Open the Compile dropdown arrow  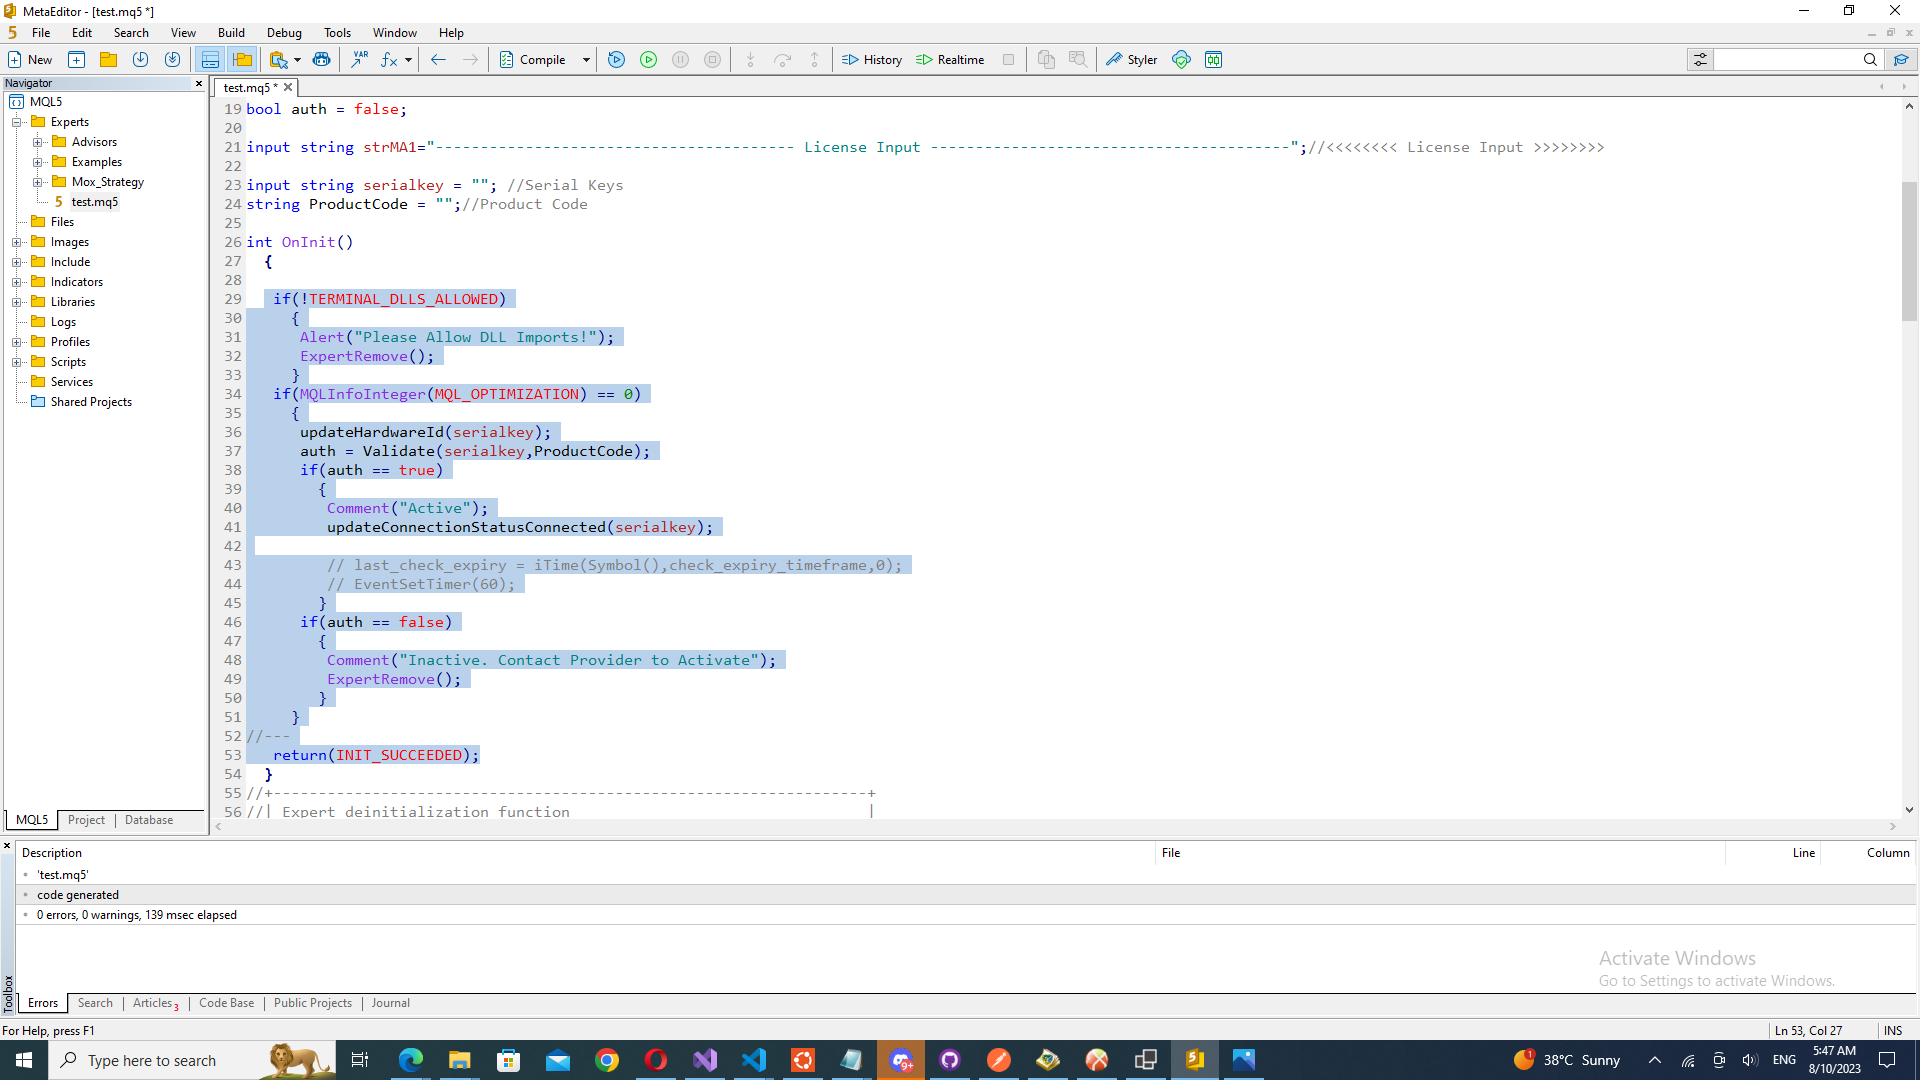(x=586, y=60)
